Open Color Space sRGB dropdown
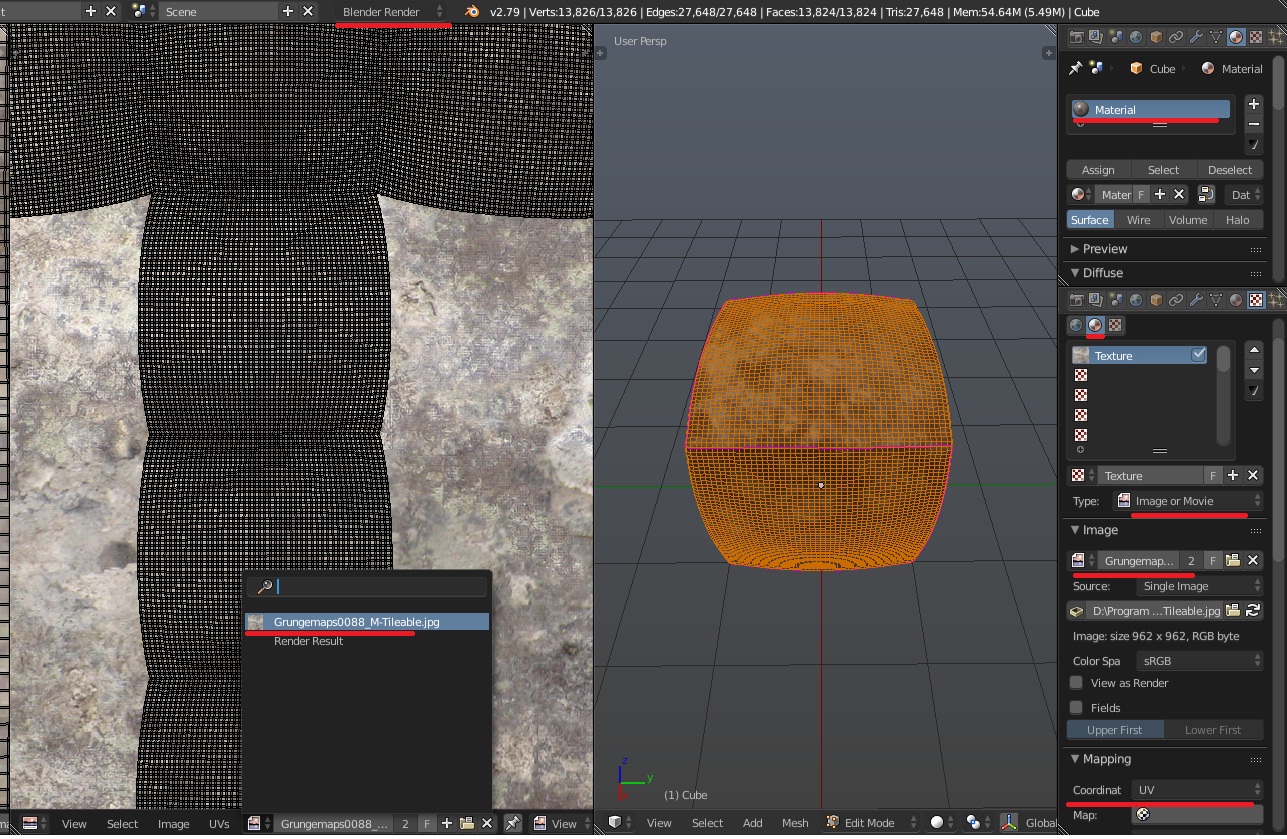Screen dimensions: 1287x839 pyautogui.click(x=1199, y=661)
